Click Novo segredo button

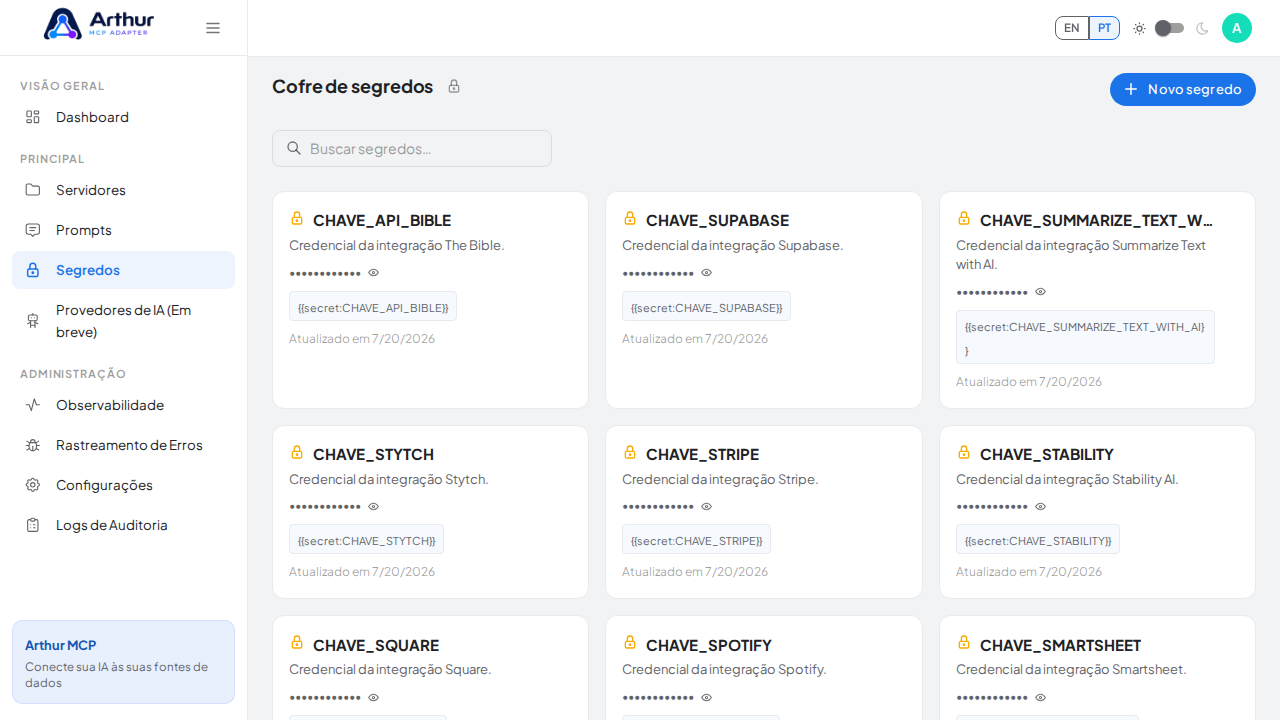pyautogui.click(x=1183, y=89)
